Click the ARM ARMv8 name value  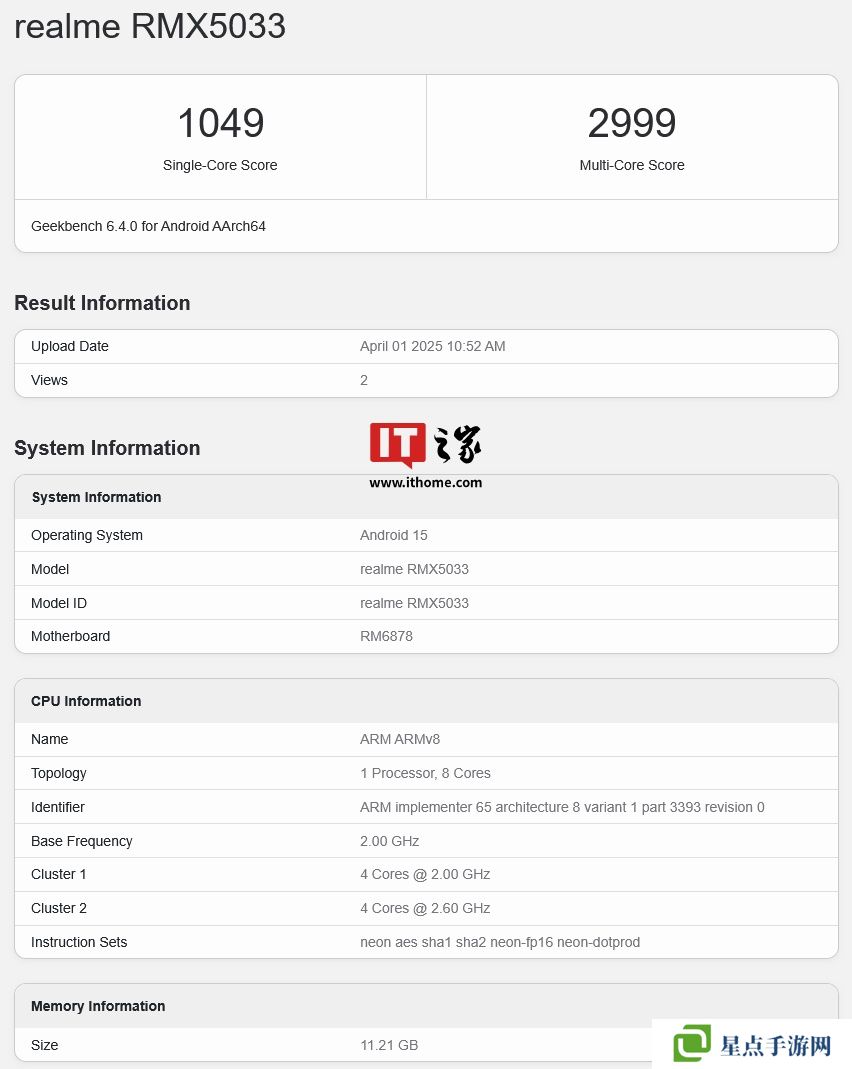400,739
